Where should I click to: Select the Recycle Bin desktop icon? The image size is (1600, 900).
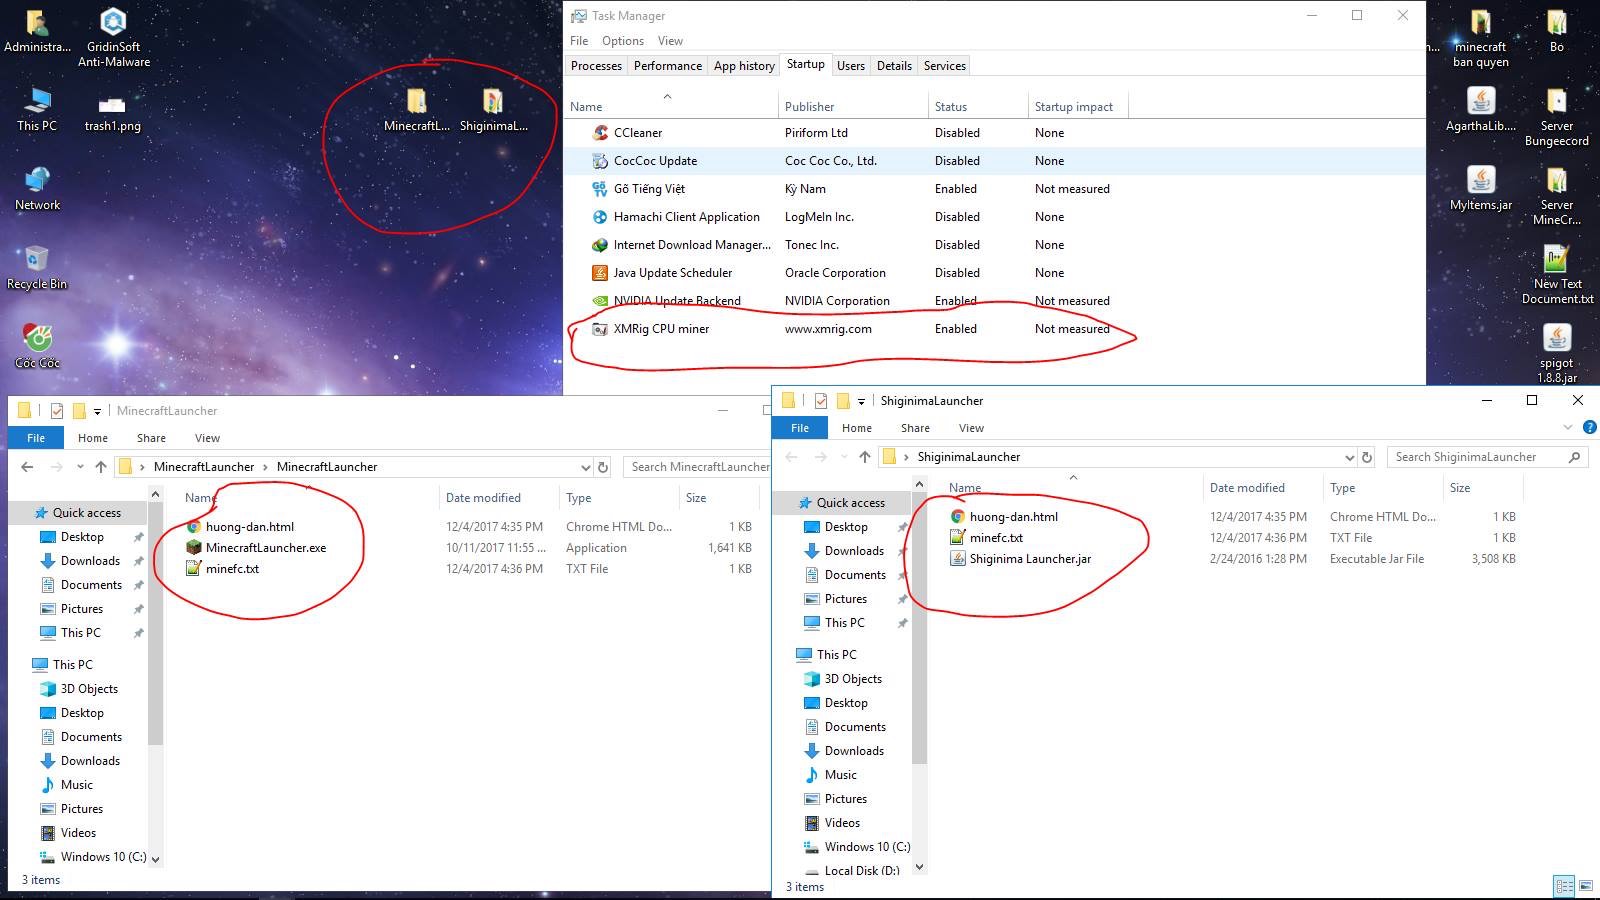click(x=37, y=268)
